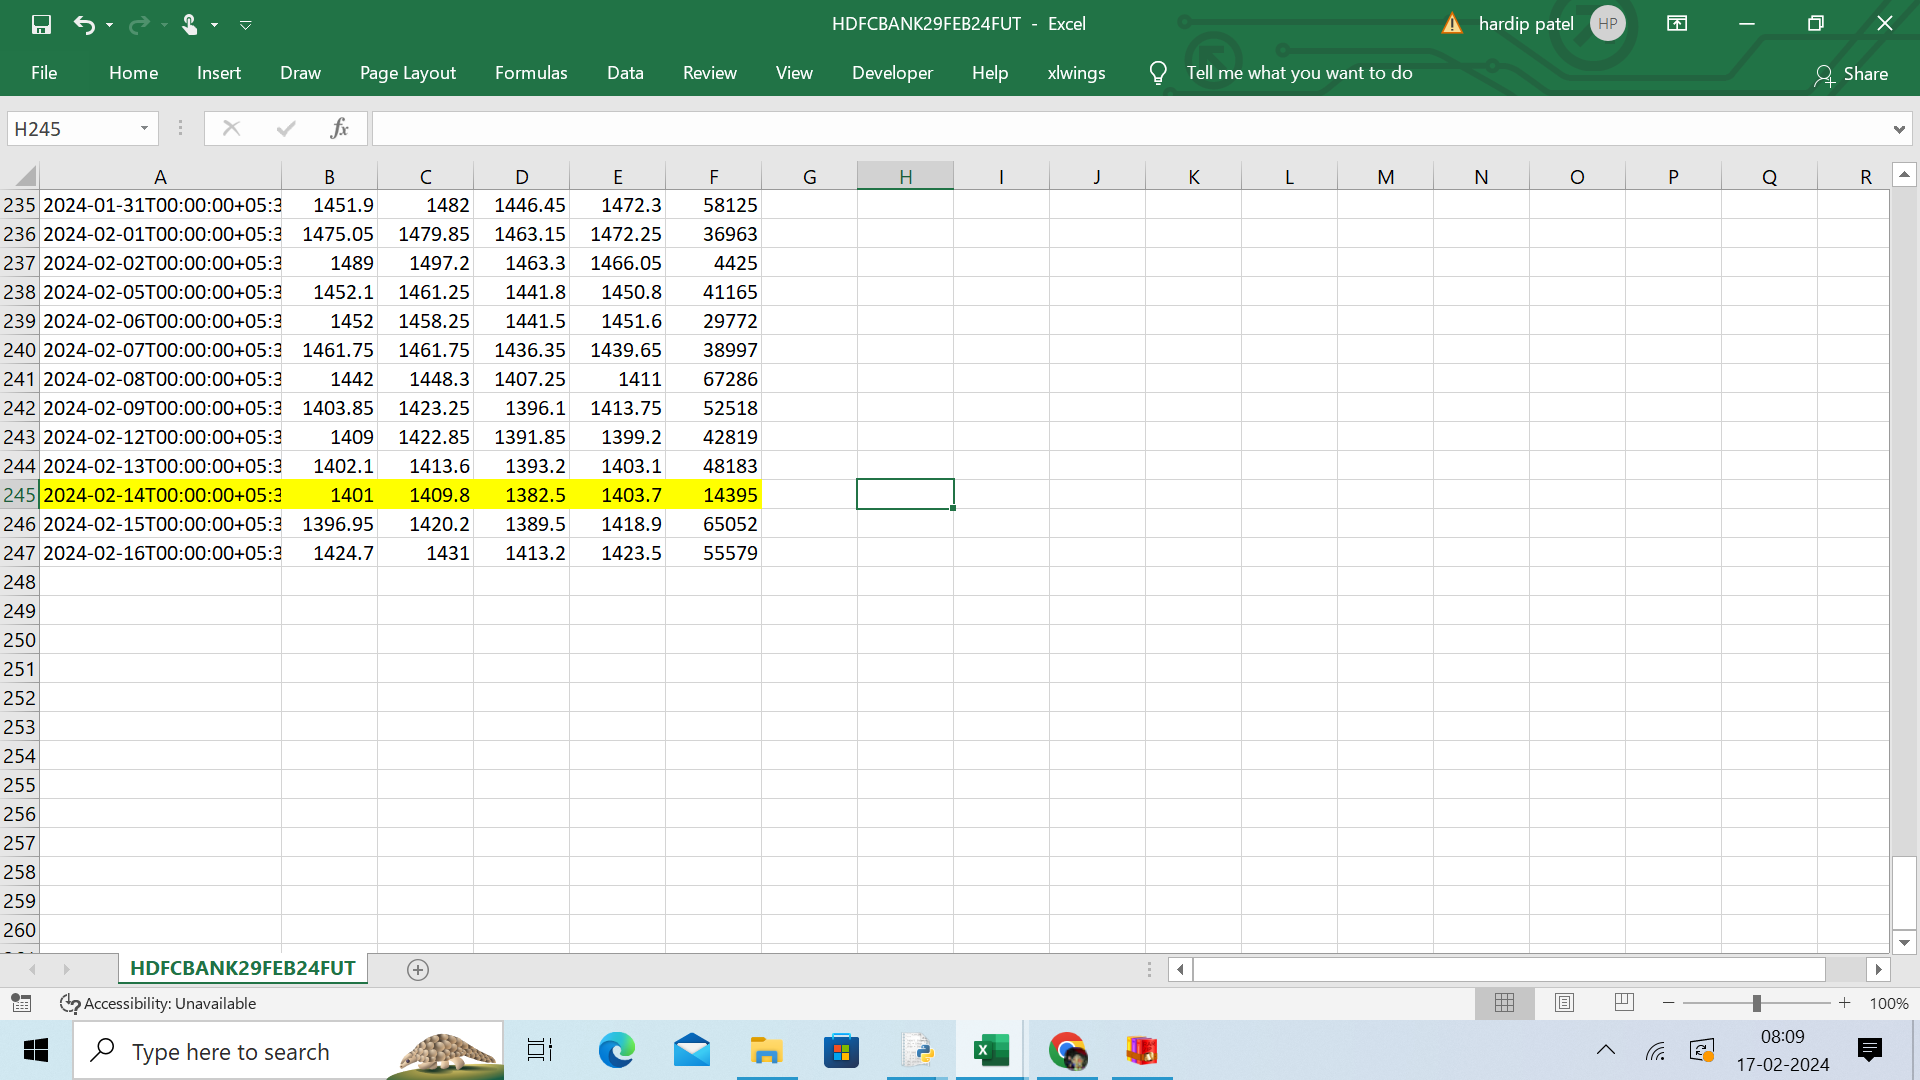Click the zoom slider handle
The height and width of the screenshot is (1080, 1920).
click(x=1756, y=1003)
